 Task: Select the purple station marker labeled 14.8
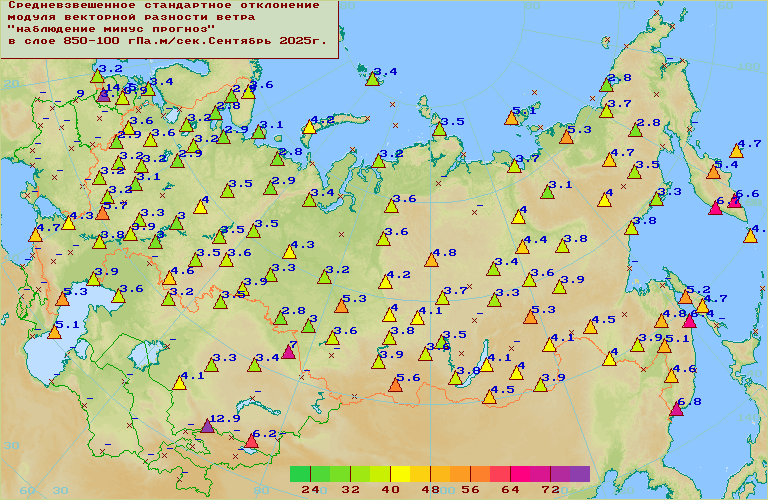[x=103, y=95]
